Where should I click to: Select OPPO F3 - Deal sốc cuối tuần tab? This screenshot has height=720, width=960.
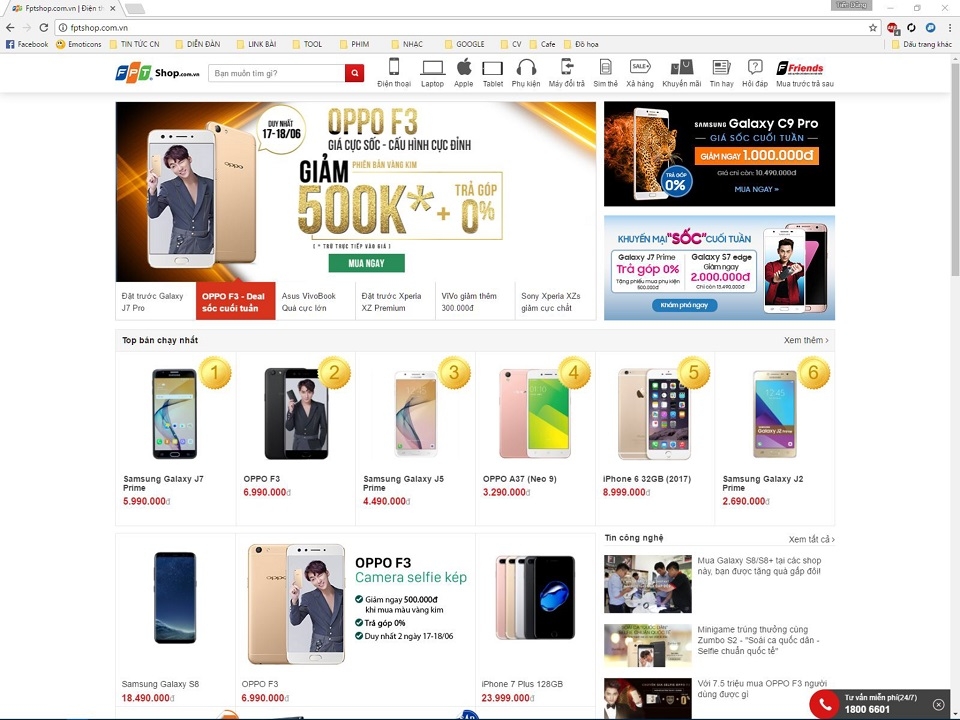click(236, 301)
